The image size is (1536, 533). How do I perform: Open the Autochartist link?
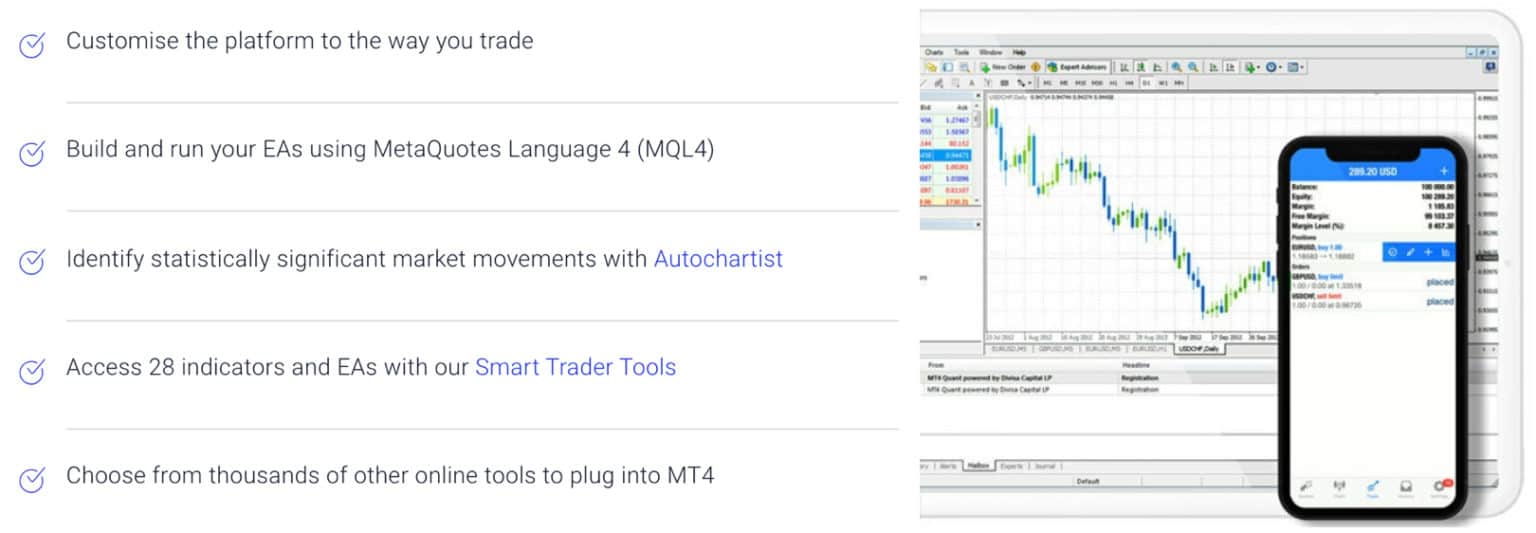coord(718,259)
